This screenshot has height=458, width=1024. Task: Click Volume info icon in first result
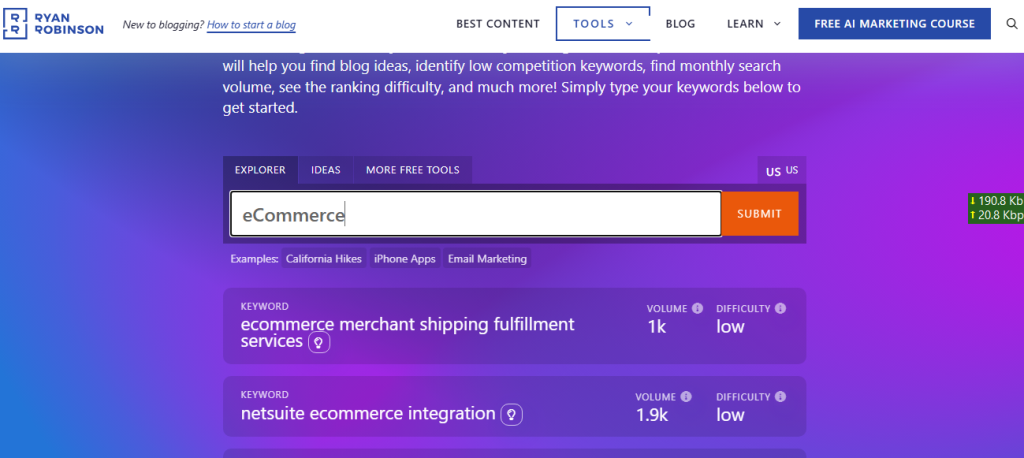pyautogui.click(x=697, y=309)
